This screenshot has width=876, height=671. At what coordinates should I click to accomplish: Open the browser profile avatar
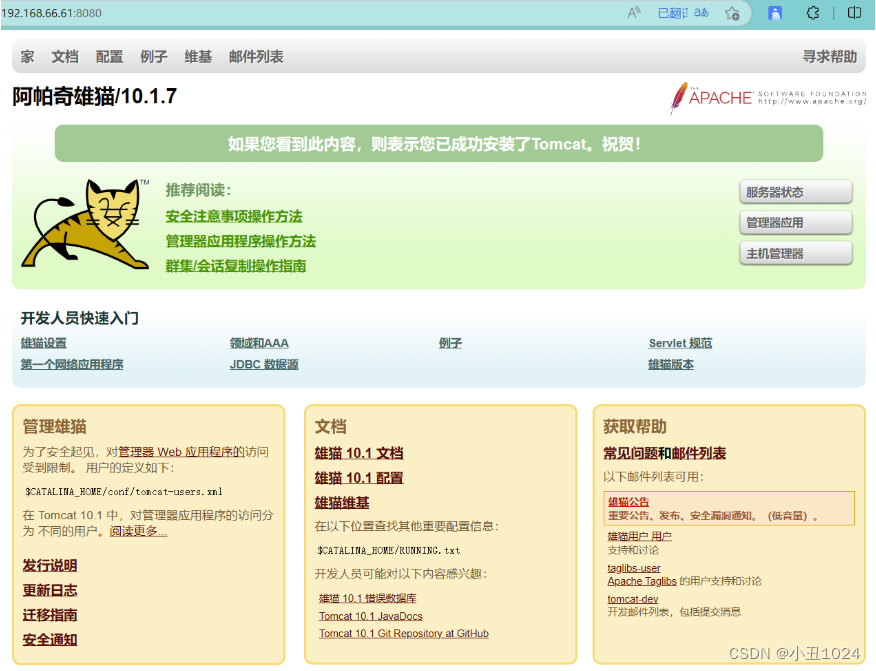pos(774,14)
